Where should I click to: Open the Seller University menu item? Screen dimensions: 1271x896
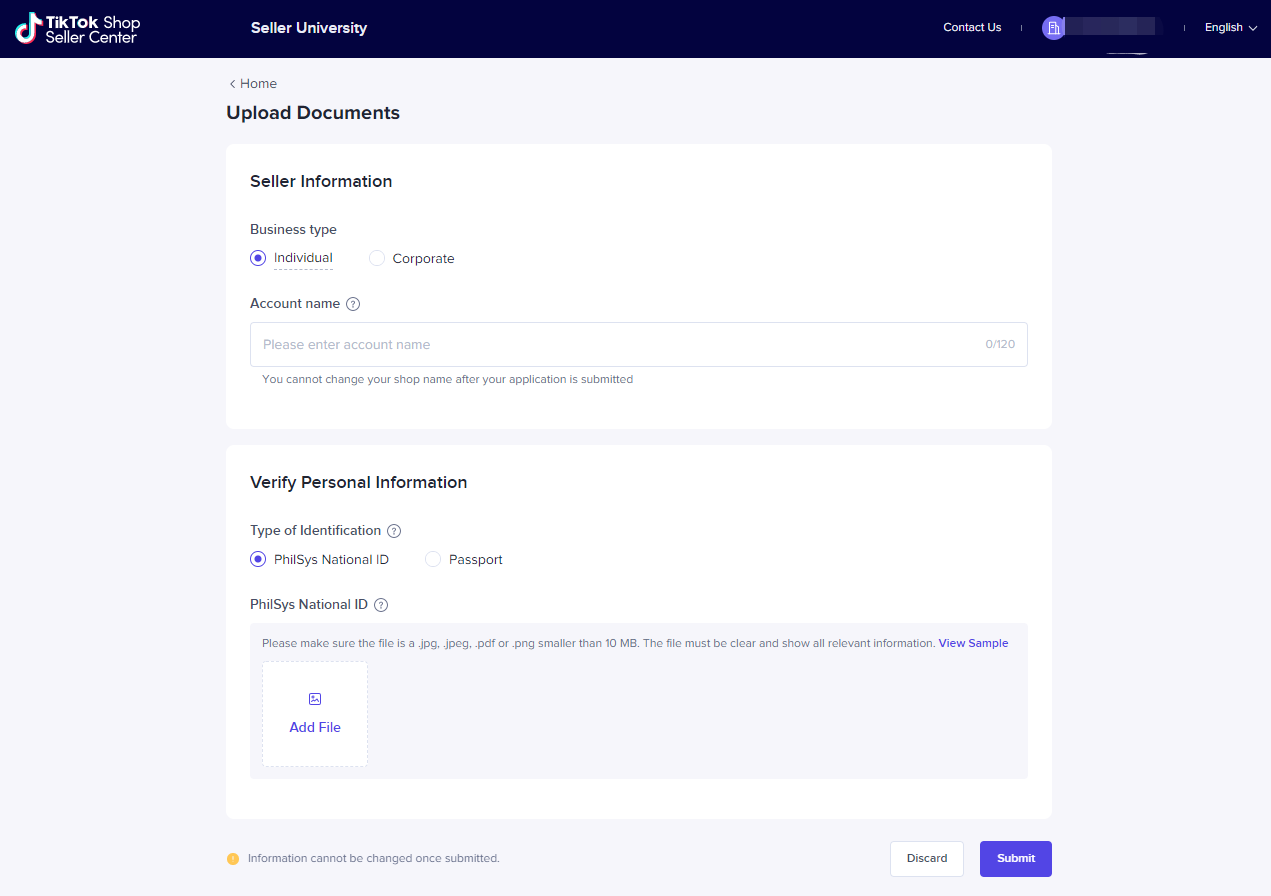[x=309, y=28]
